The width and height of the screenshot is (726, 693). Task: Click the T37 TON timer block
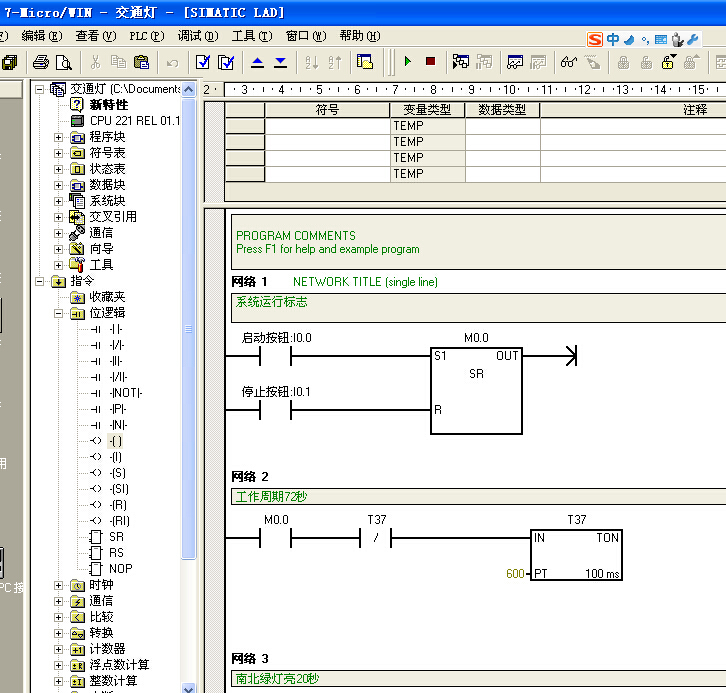point(576,557)
